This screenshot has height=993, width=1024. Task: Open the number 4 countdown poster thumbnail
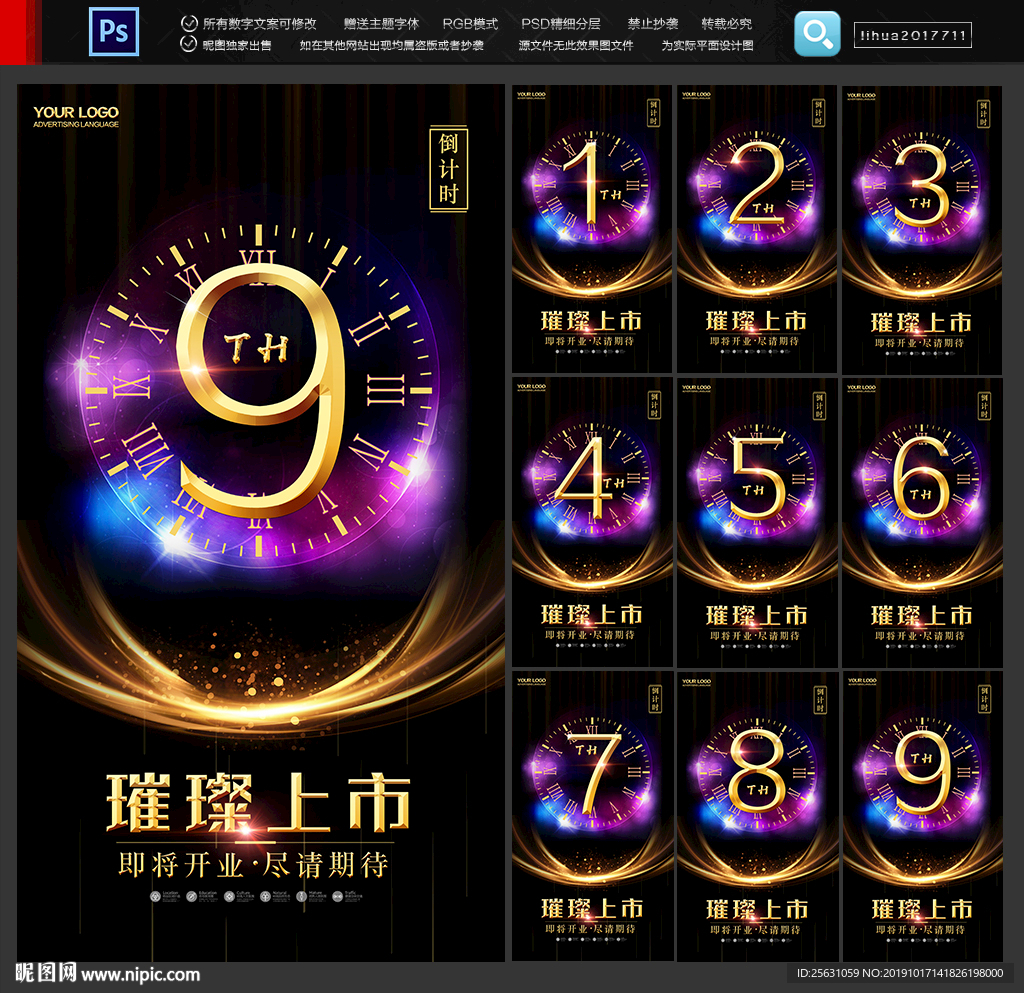tap(592, 522)
